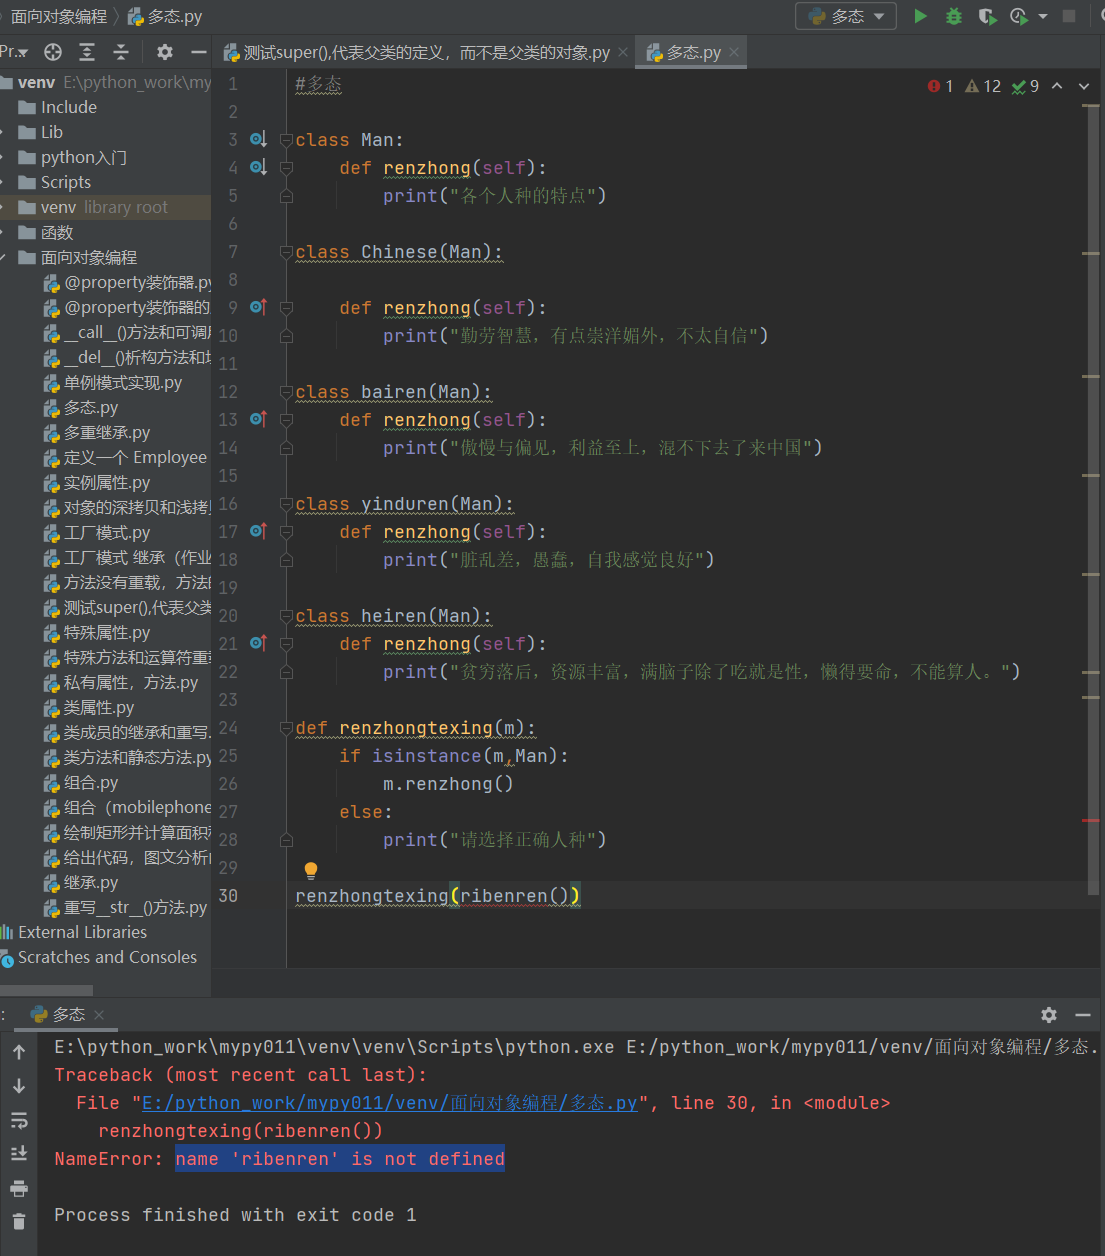This screenshot has width=1105, height=1256.
Task: Click the overriding-method gutter icon on line 9
Action: [258, 307]
